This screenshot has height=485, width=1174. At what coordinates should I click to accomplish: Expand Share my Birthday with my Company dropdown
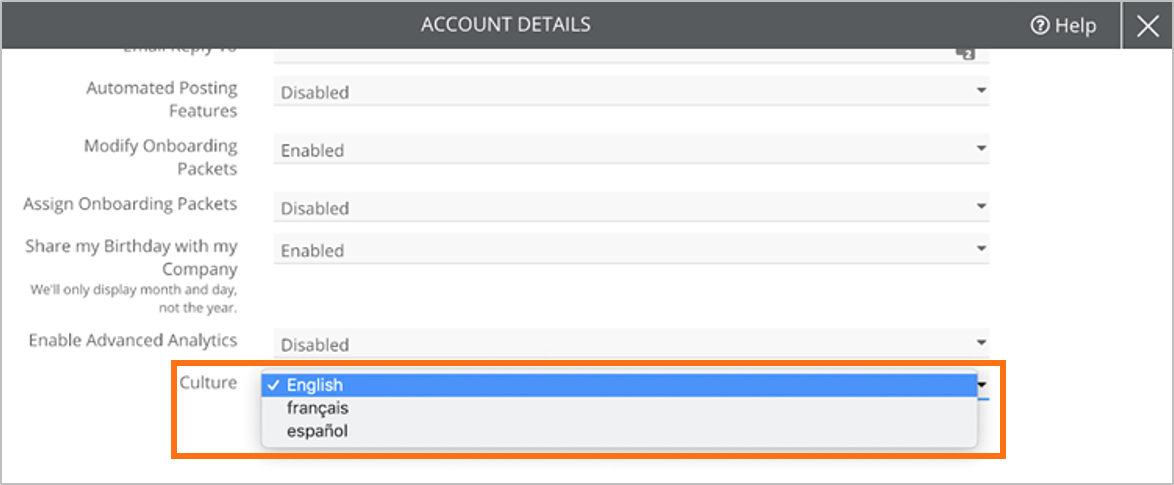pos(631,250)
